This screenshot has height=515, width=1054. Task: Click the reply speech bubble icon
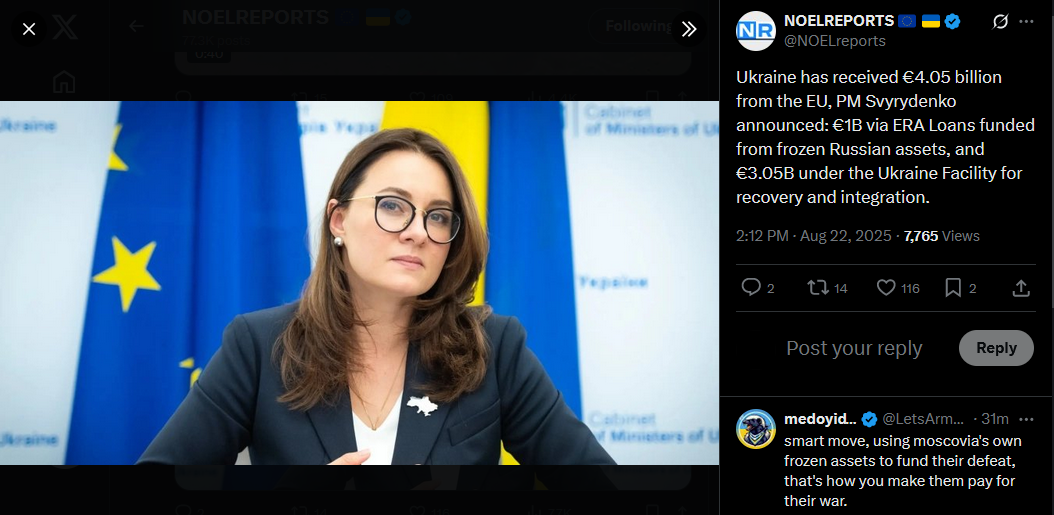coord(750,288)
